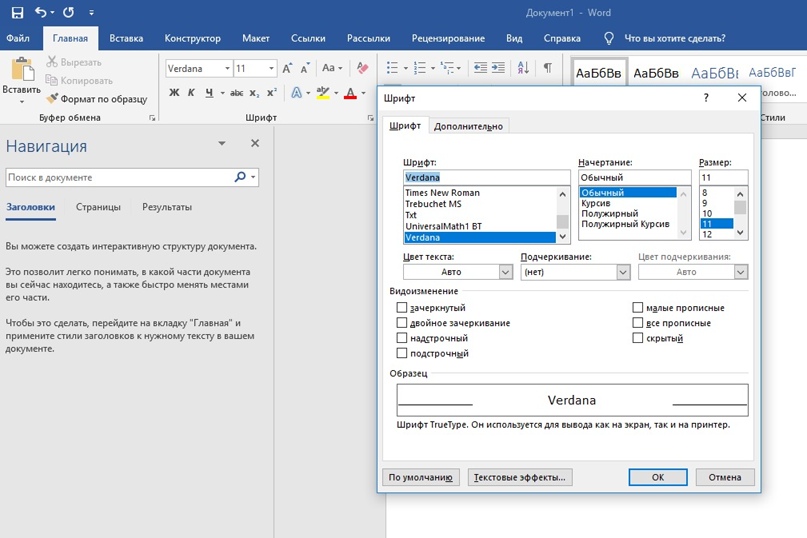This screenshot has width=807, height=538.
Task: Toggle italic with the К button
Action: point(191,93)
